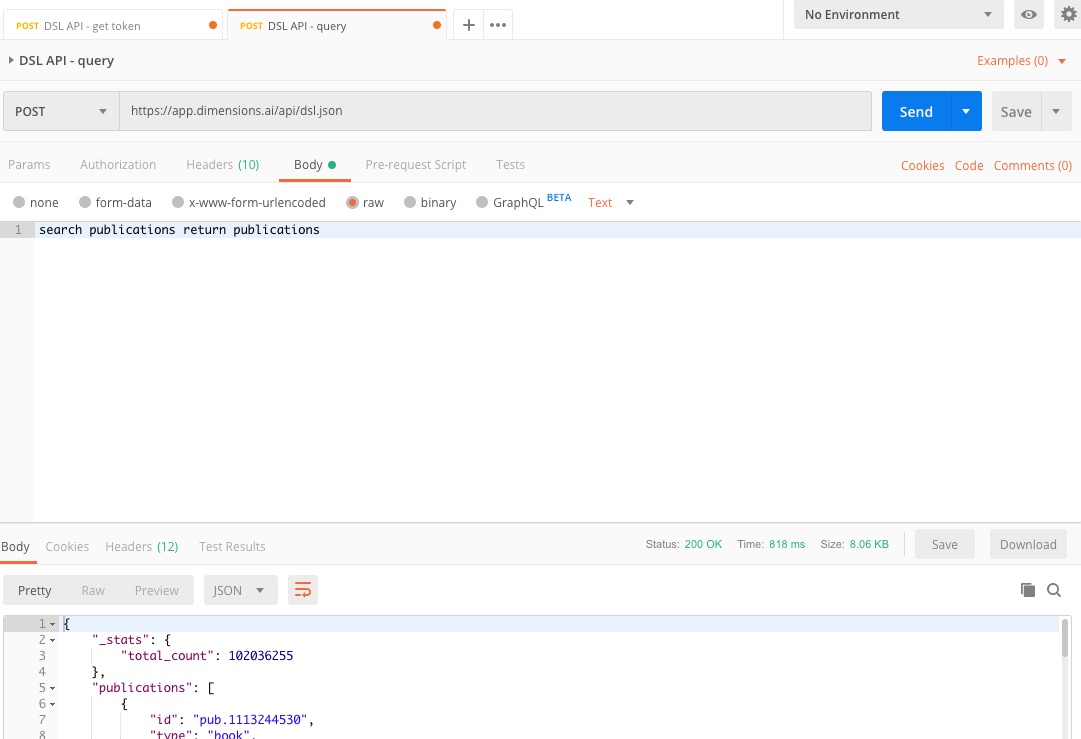Switch response view to Pretty

coord(34,590)
